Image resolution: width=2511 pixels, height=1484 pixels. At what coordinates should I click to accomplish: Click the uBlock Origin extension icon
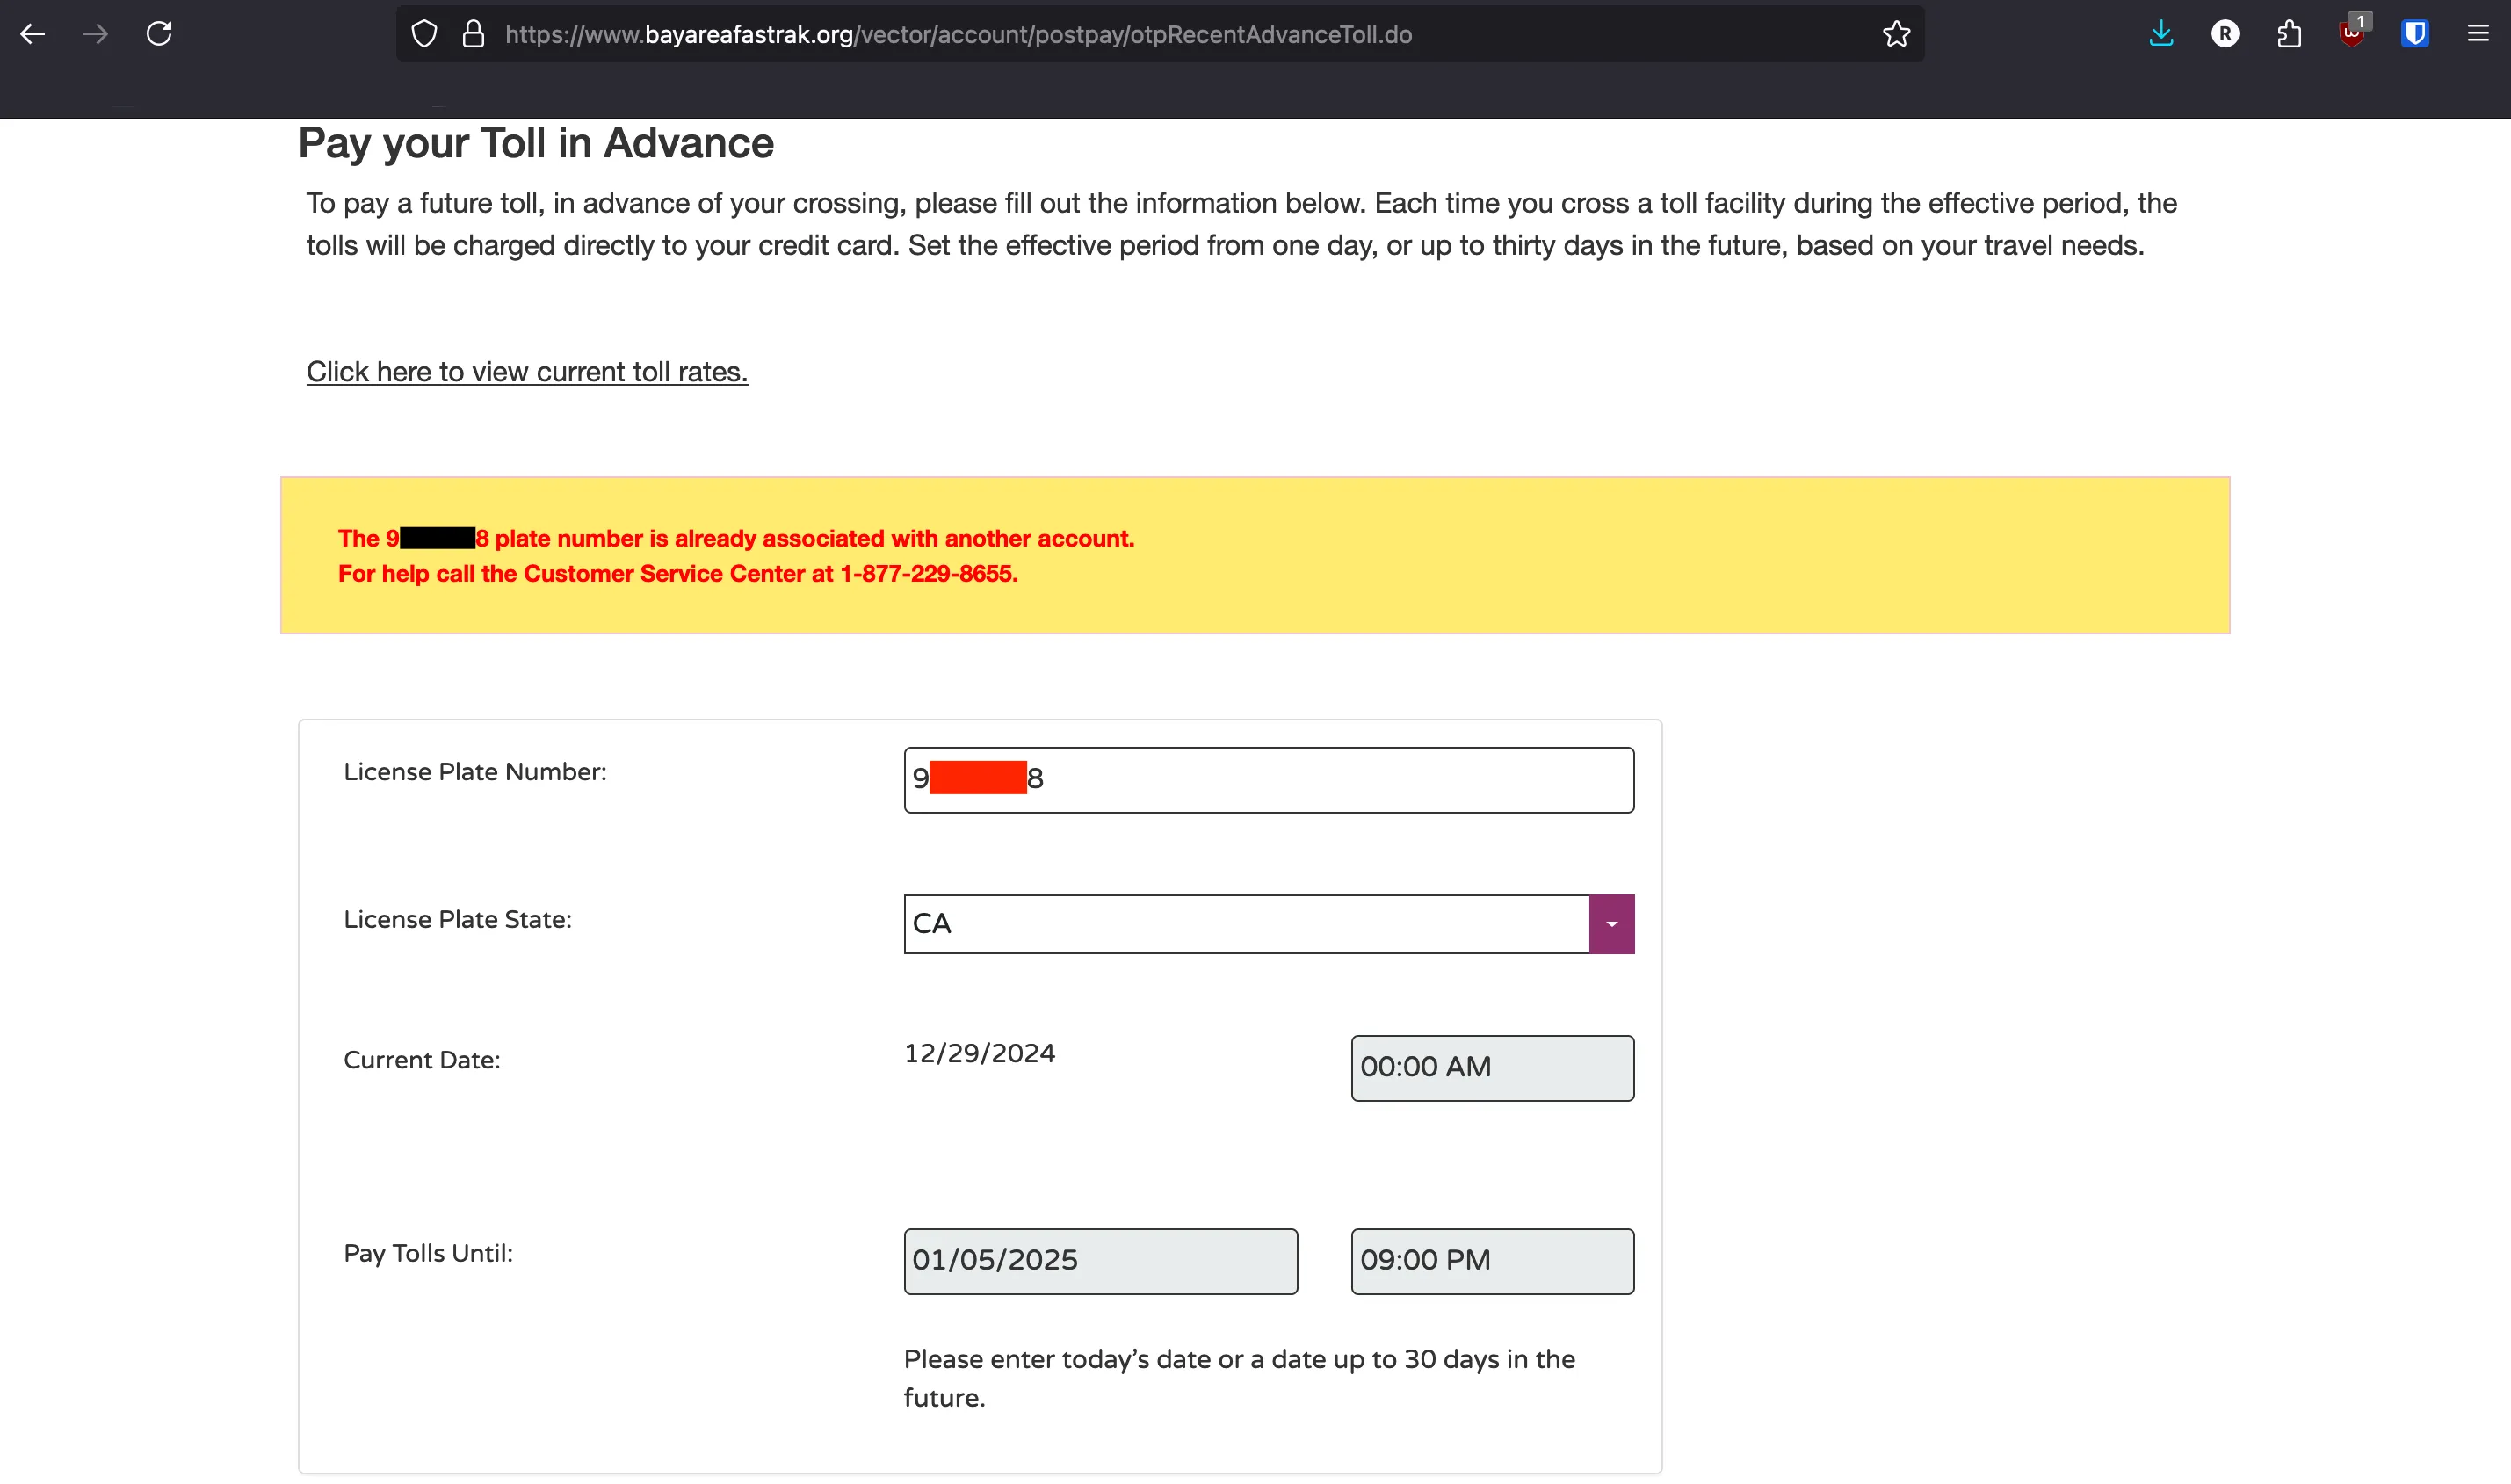tap(2352, 34)
